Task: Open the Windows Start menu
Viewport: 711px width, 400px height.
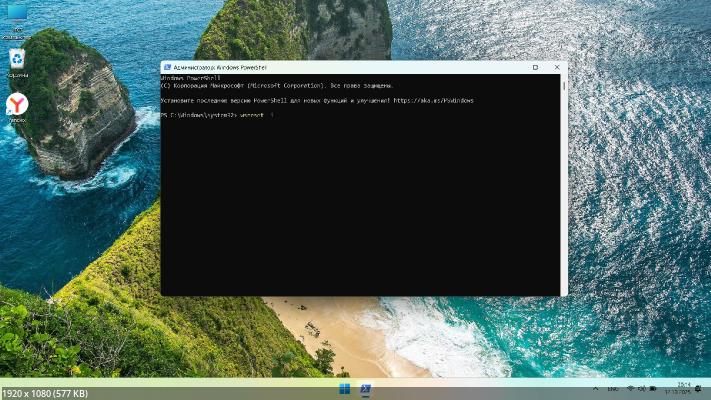Action: tap(345, 389)
